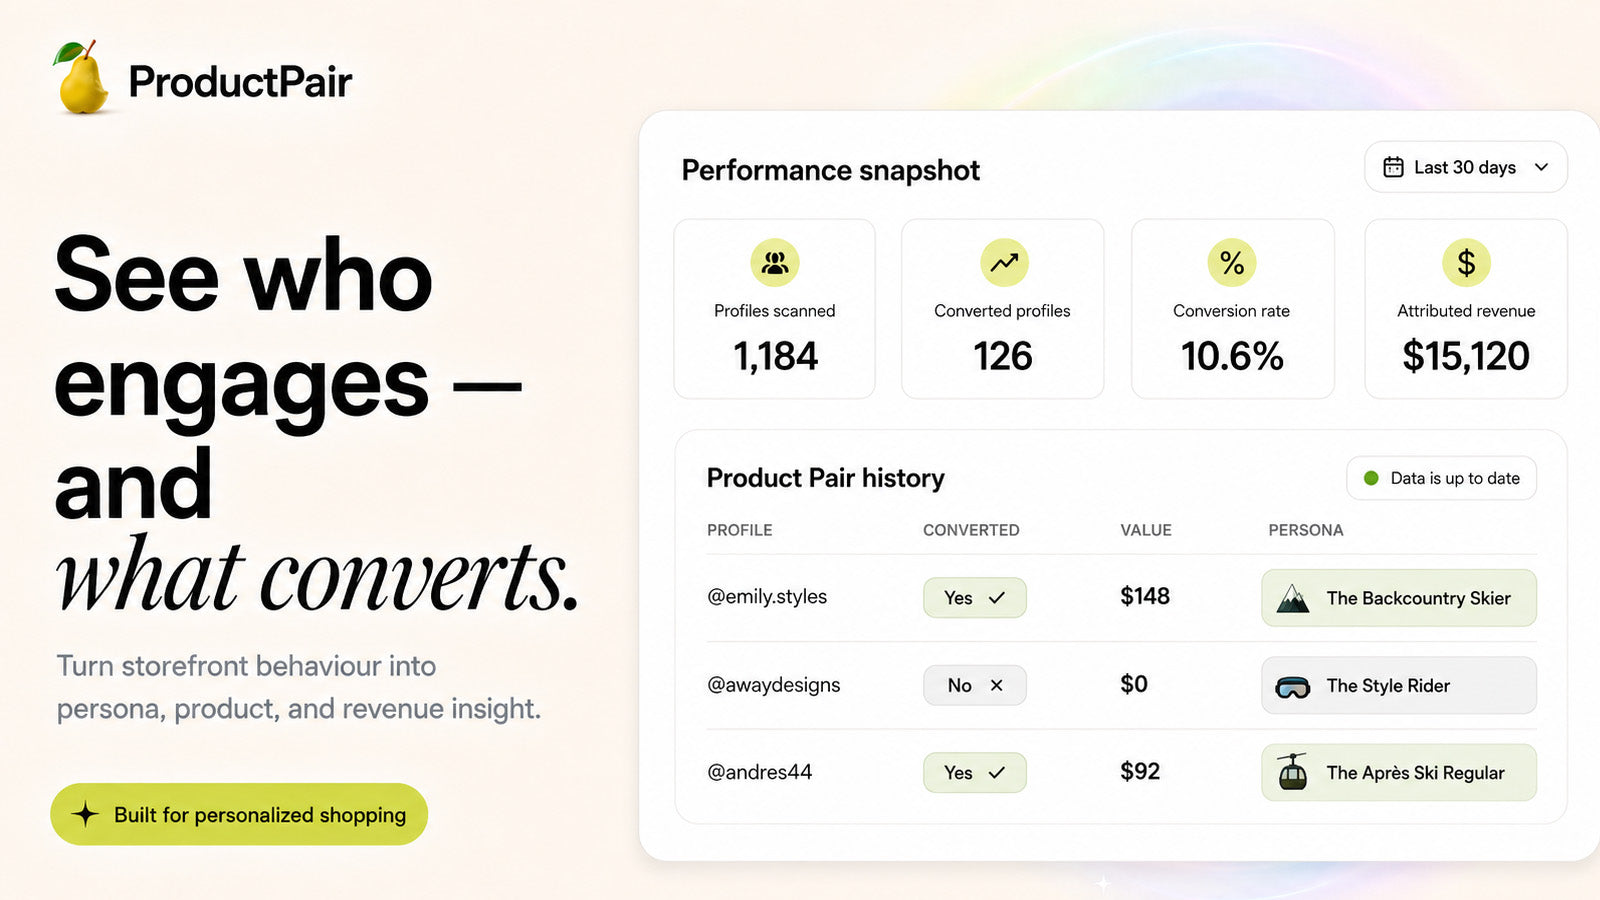This screenshot has width=1600, height=900.
Task: Toggle the Yes converted badge for @emily.styles
Action: [x=975, y=598]
